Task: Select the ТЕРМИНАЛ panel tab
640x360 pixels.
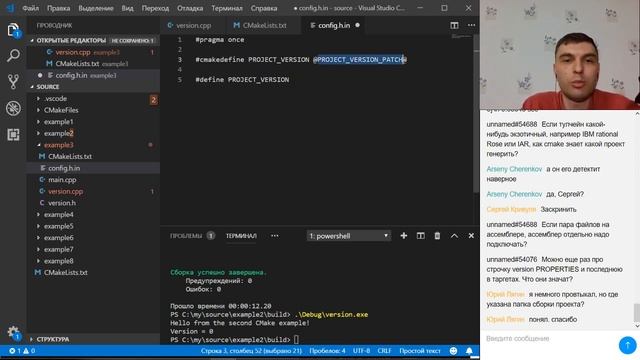Action: coord(241,236)
